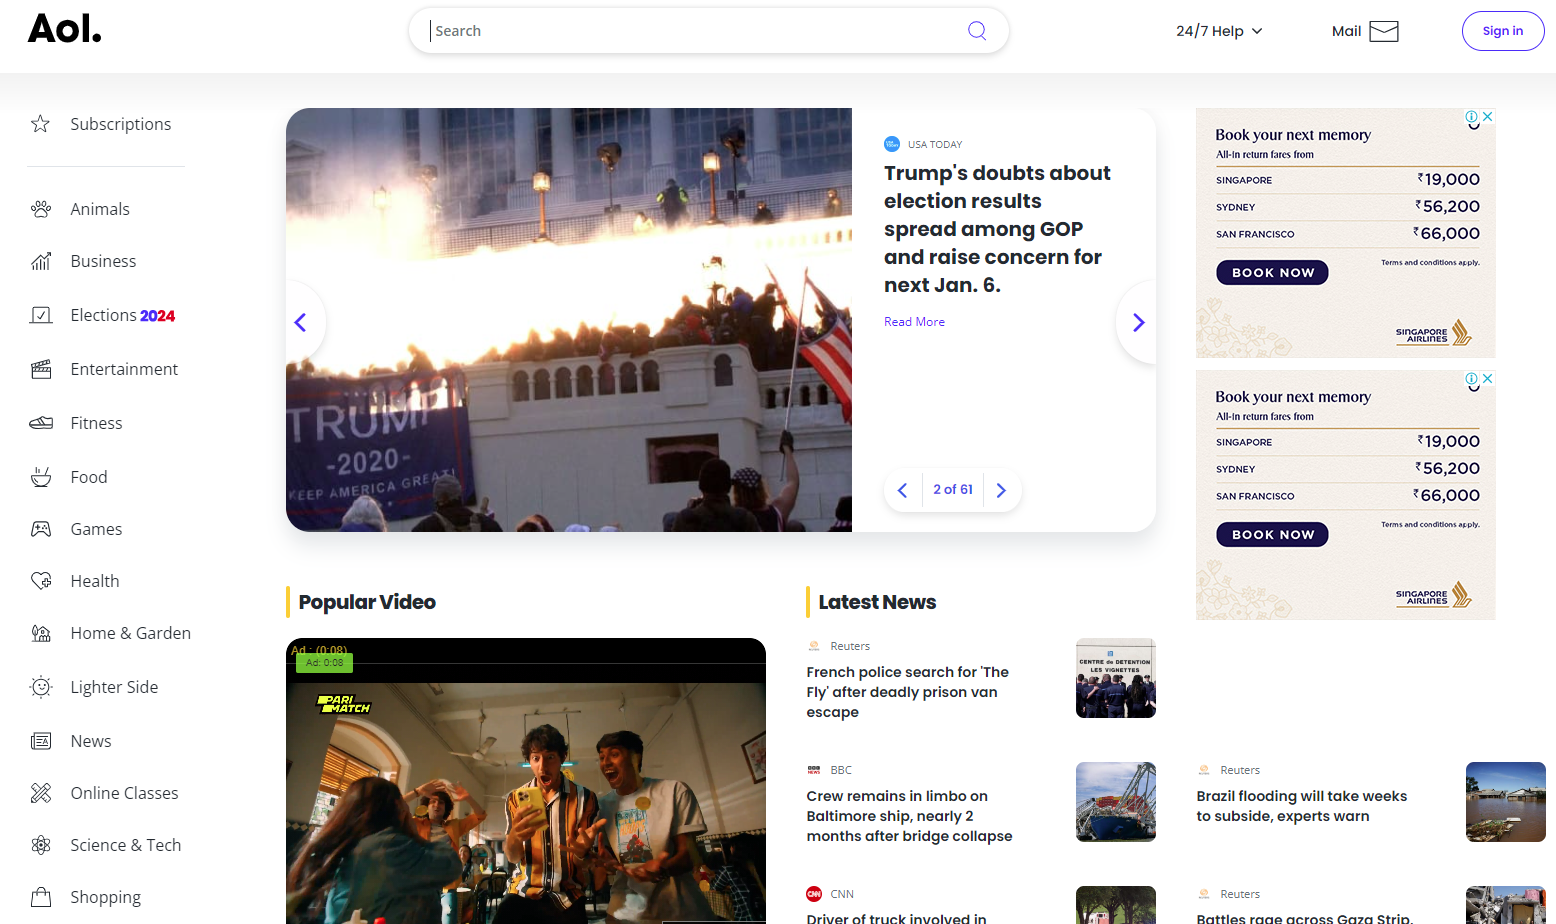This screenshot has height=924, width=1556.
Task: Open Science & Tech category
Action: pyautogui.click(x=126, y=845)
